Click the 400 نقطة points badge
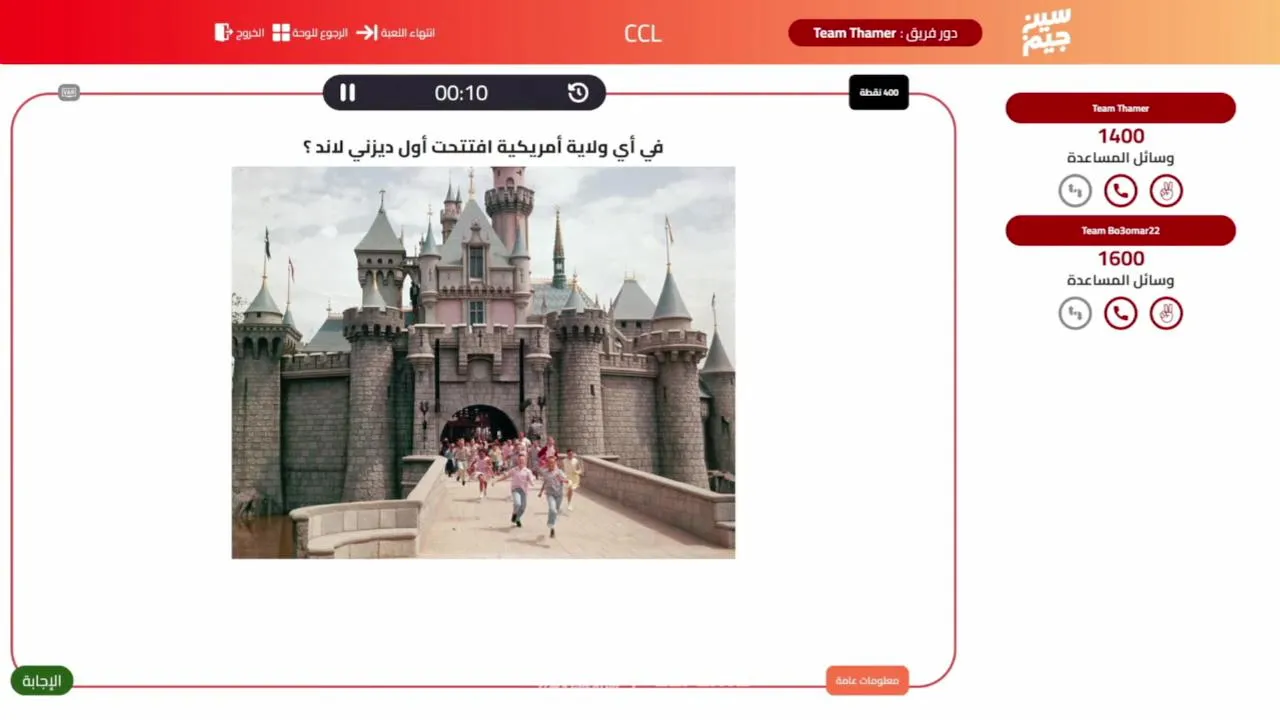The image size is (1280, 720). [x=879, y=92]
